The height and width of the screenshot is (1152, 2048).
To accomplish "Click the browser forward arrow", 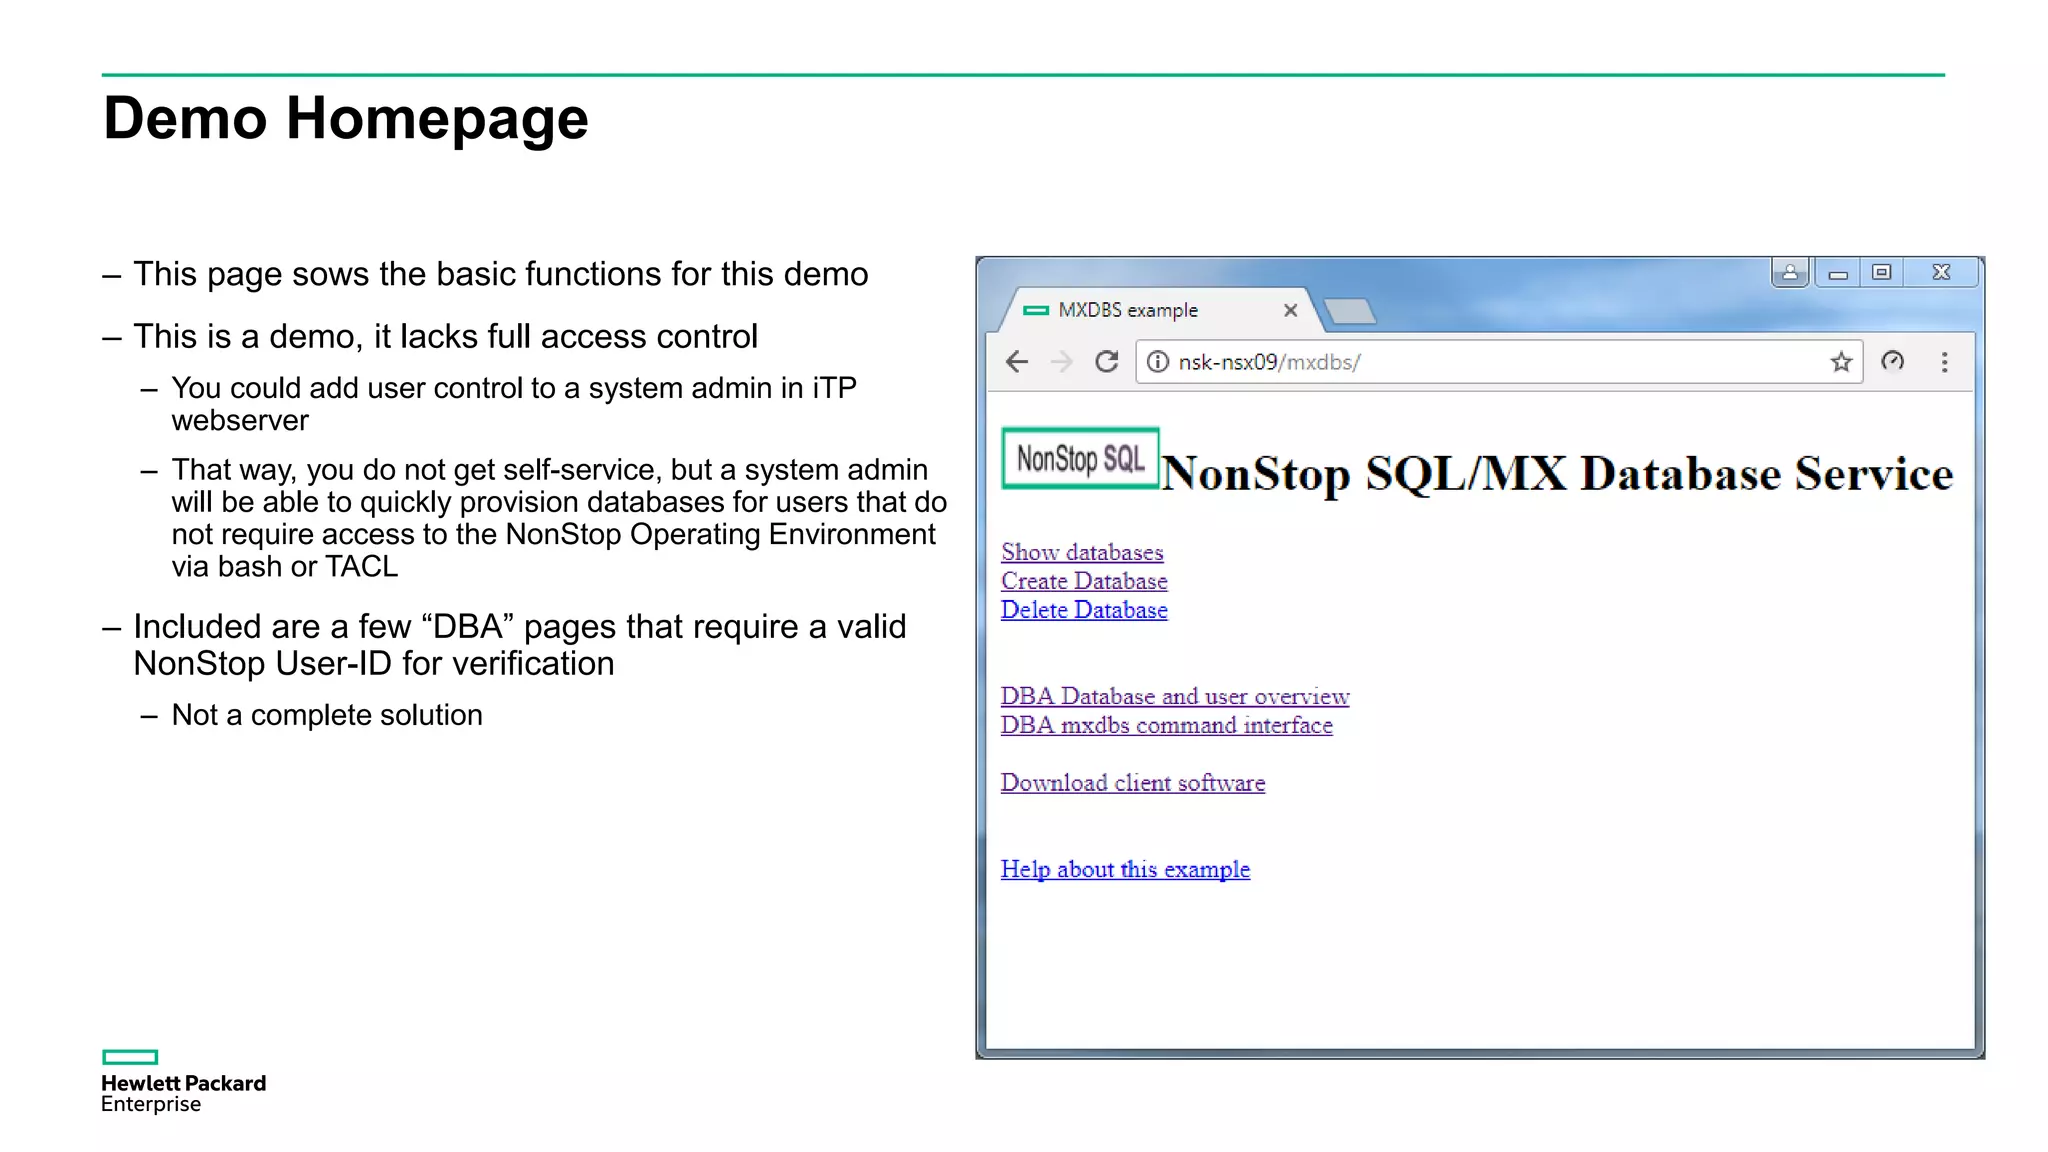I will point(1062,361).
